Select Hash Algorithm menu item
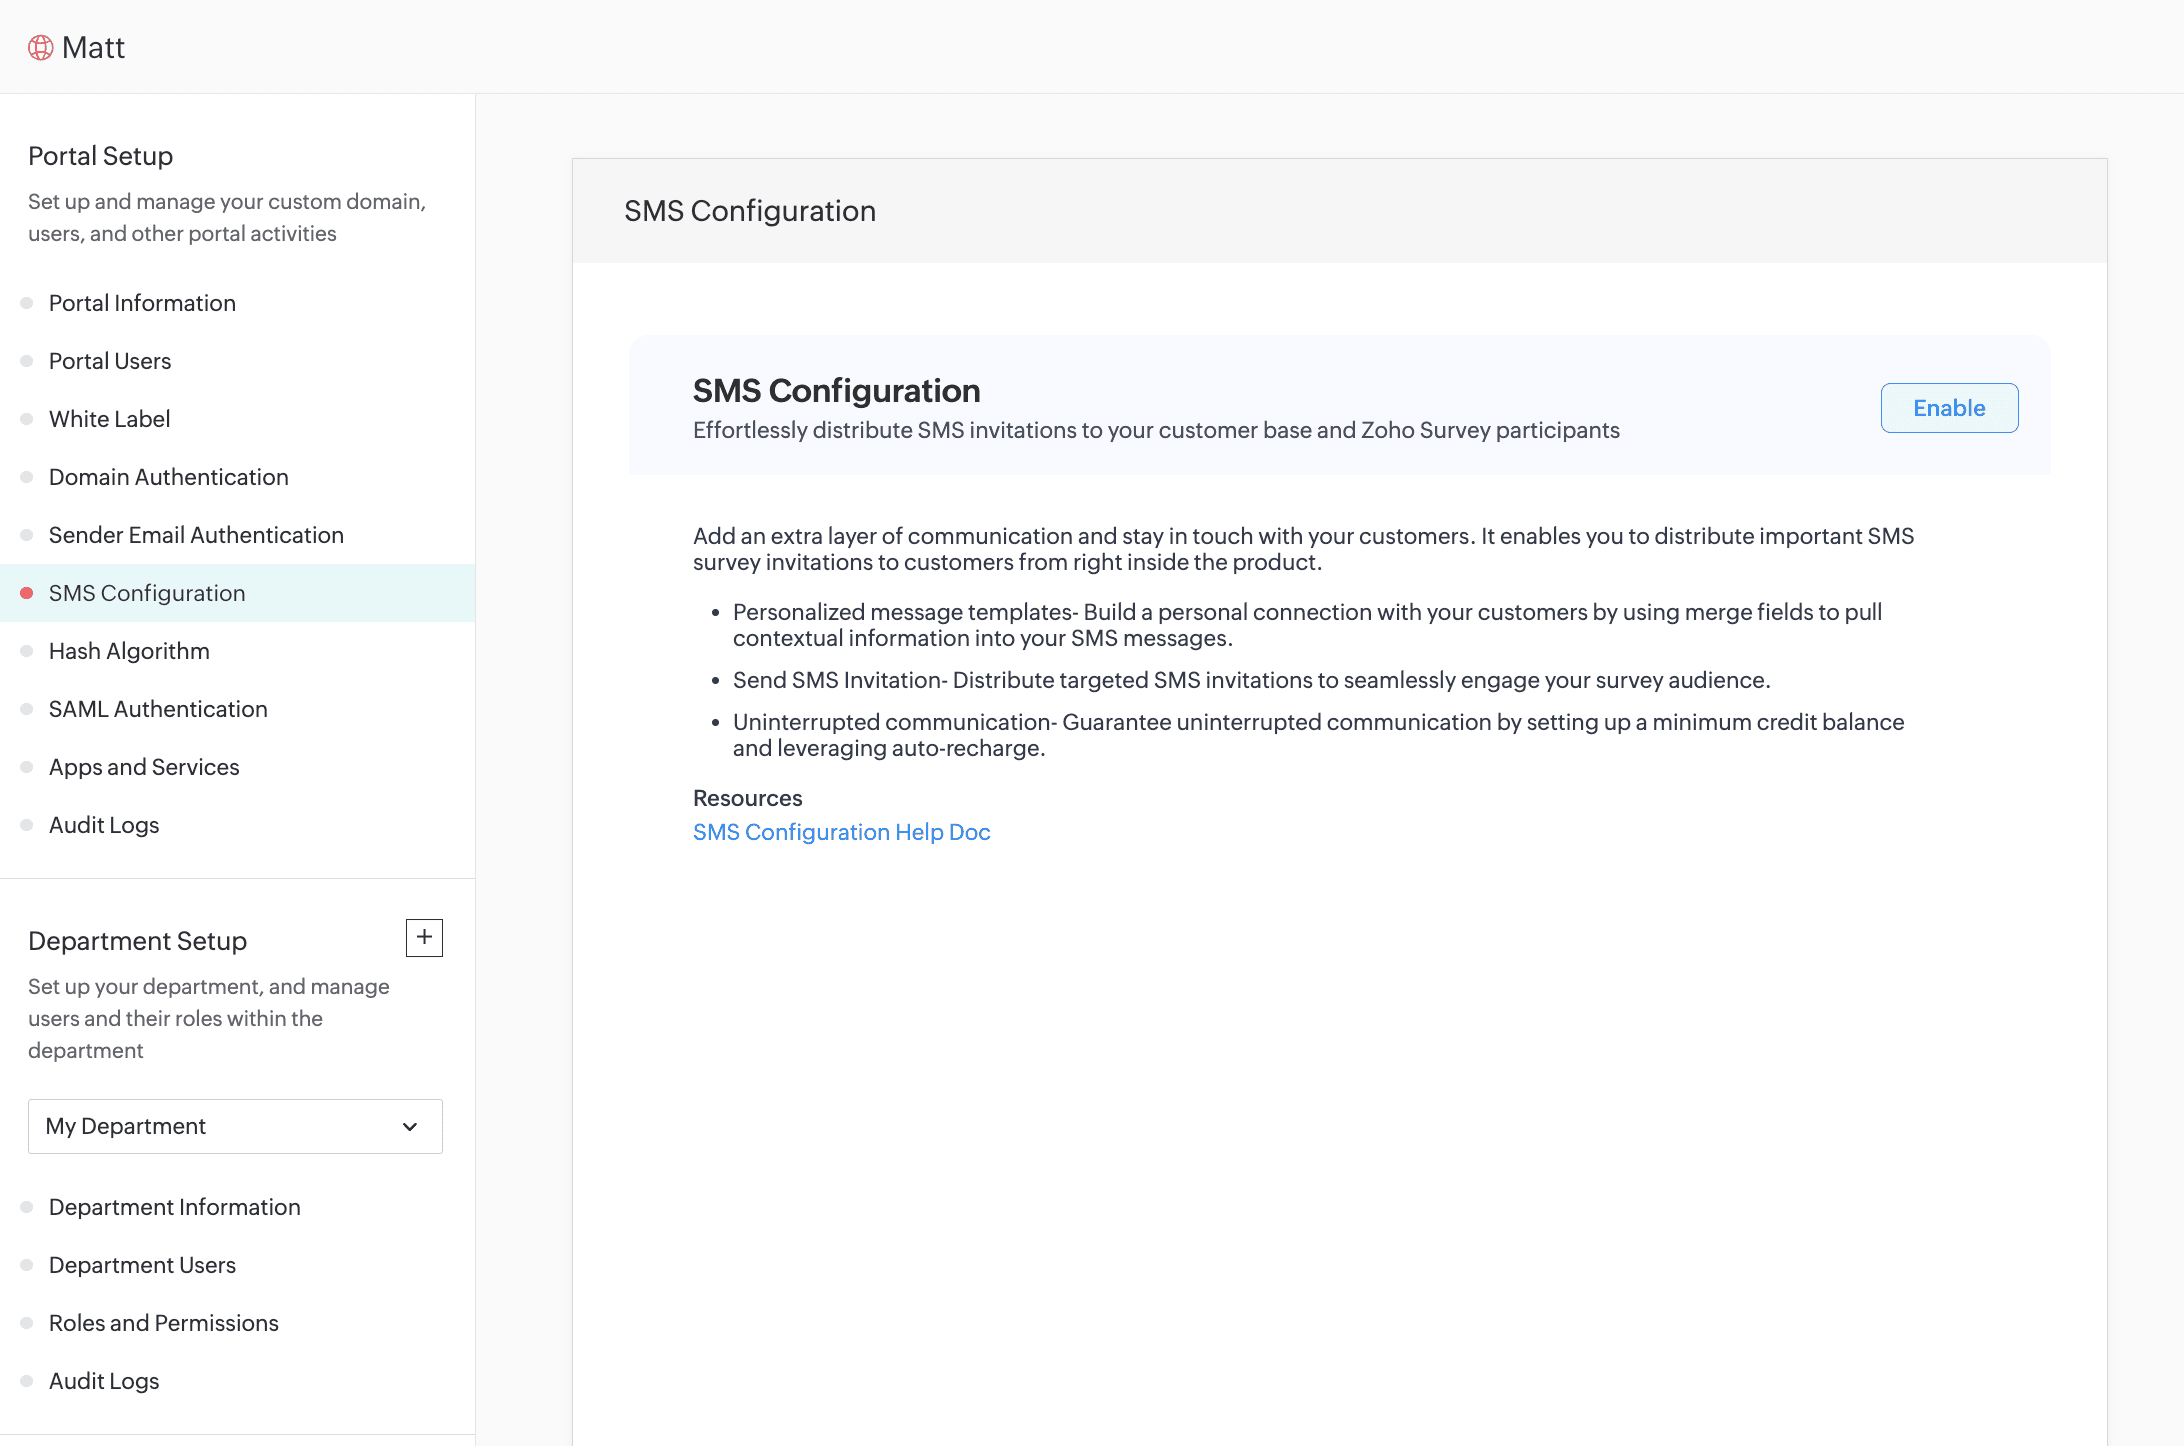 coord(129,651)
